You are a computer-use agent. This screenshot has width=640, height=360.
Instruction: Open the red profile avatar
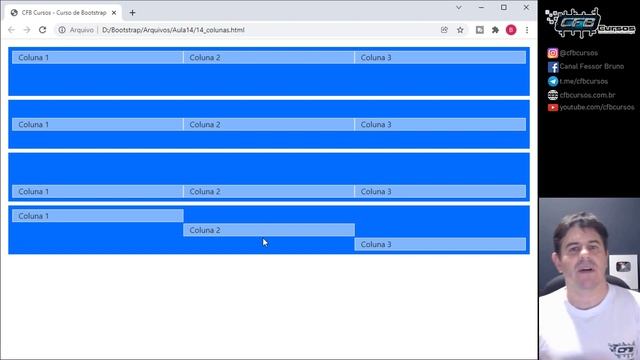[x=511, y=30]
